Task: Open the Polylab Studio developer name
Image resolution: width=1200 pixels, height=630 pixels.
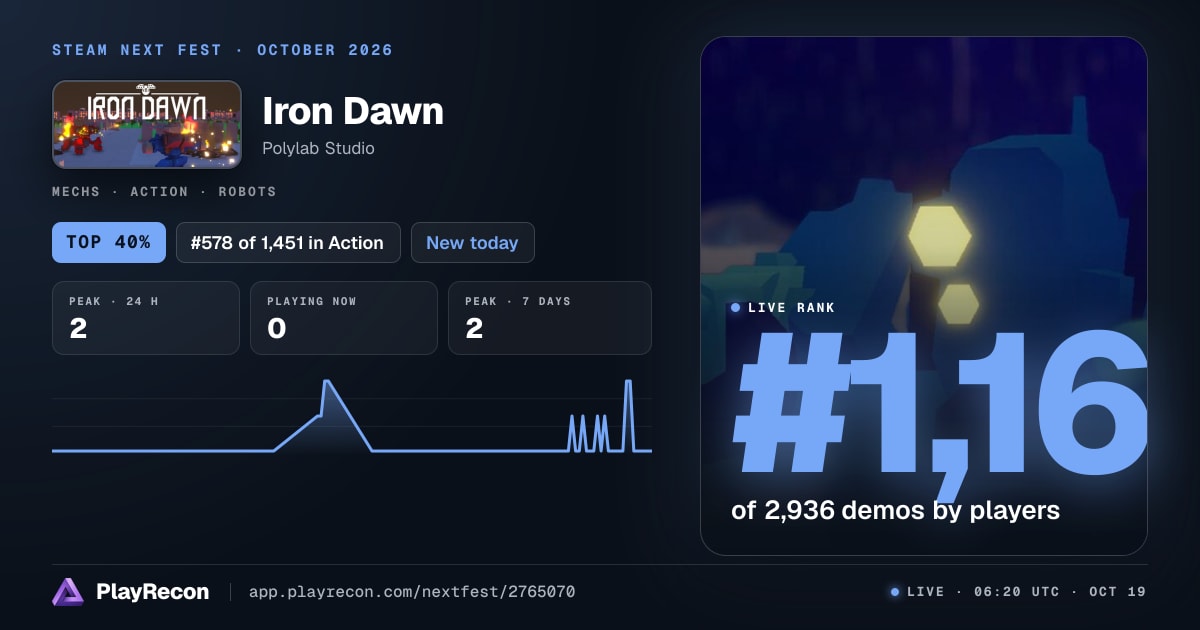Action: [x=318, y=148]
